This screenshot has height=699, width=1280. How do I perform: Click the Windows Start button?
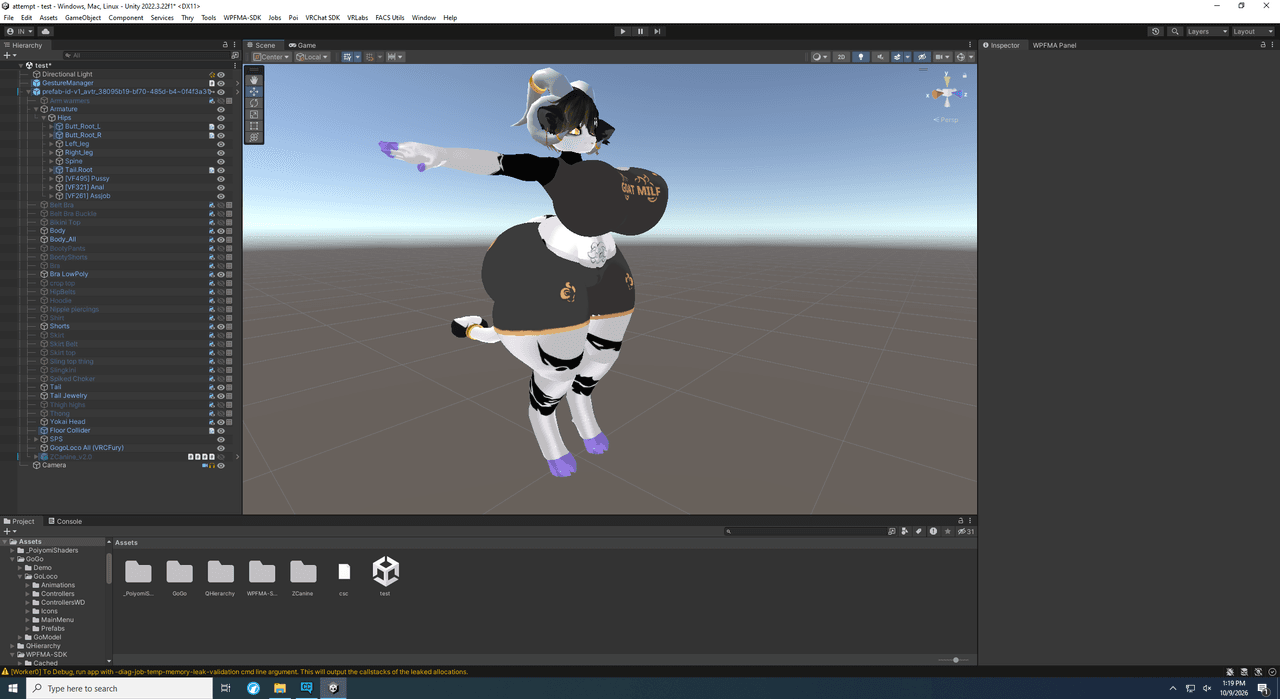pyautogui.click(x=11, y=688)
